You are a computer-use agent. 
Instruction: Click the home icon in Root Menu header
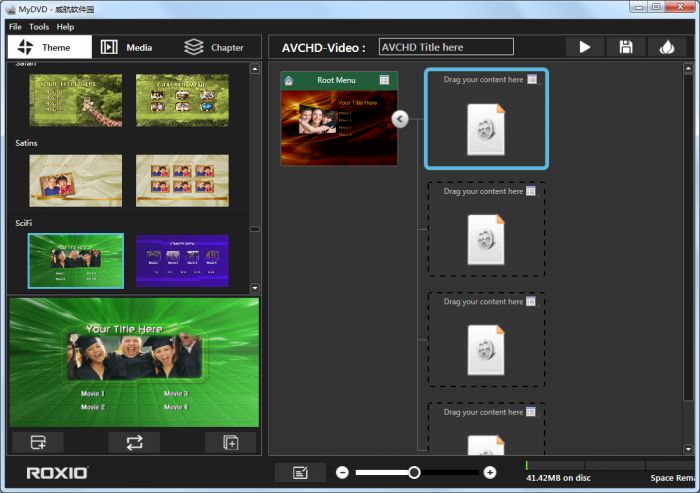(x=289, y=80)
